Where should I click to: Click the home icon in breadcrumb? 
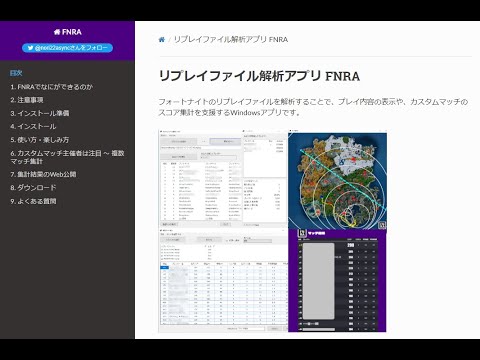[x=162, y=40]
